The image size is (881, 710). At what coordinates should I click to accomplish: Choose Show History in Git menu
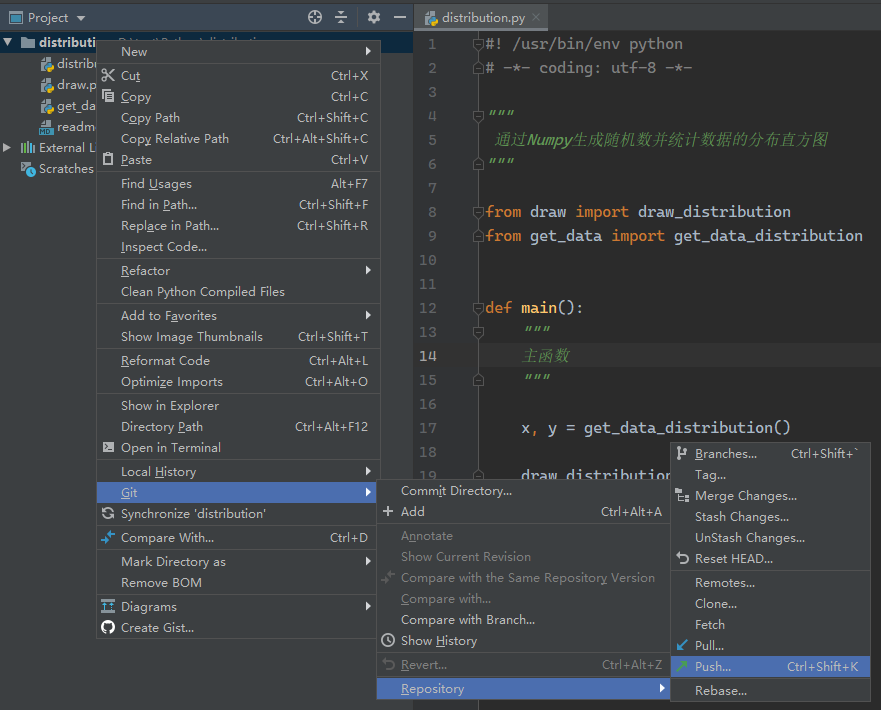tap(438, 641)
